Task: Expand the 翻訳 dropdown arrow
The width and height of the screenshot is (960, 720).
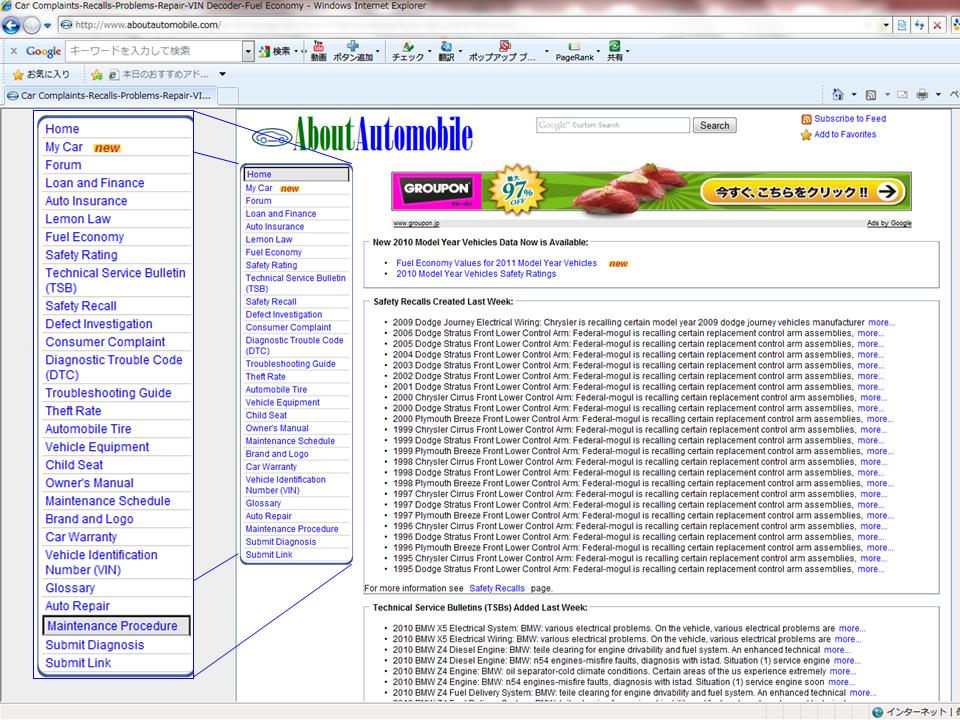Action: point(460,51)
